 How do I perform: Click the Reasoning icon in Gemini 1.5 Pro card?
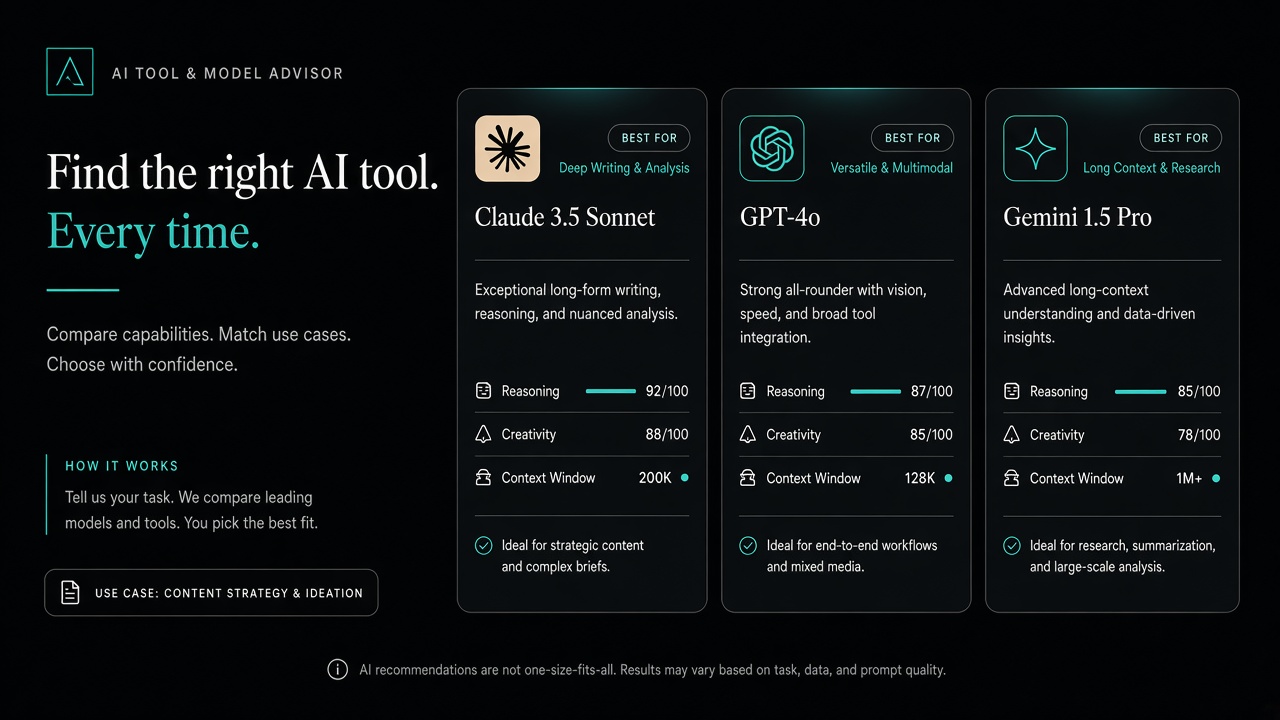point(1012,391)
